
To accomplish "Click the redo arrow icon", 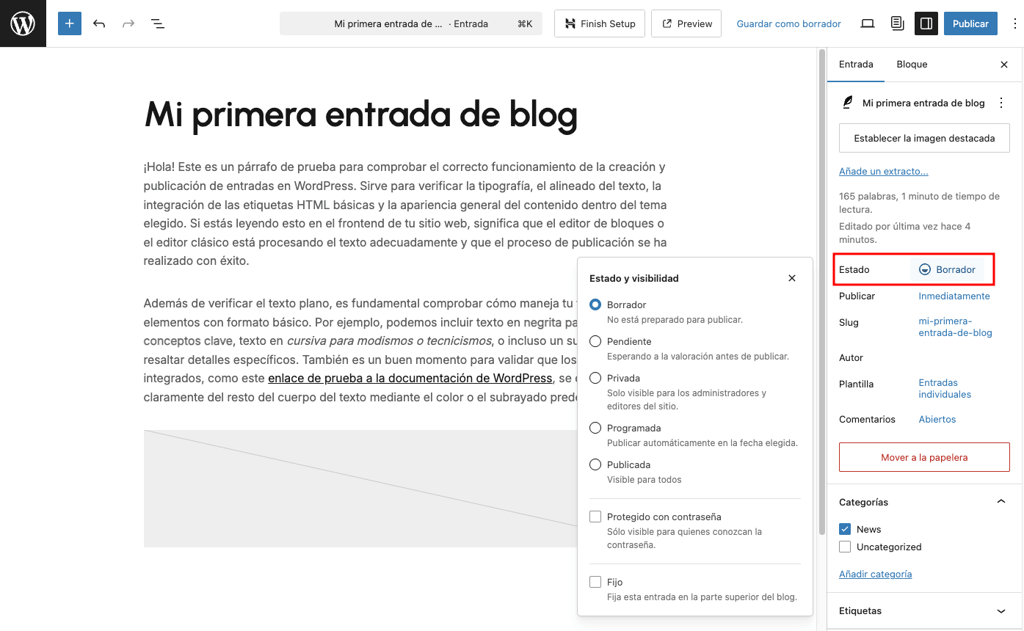I will coord(128,24).
